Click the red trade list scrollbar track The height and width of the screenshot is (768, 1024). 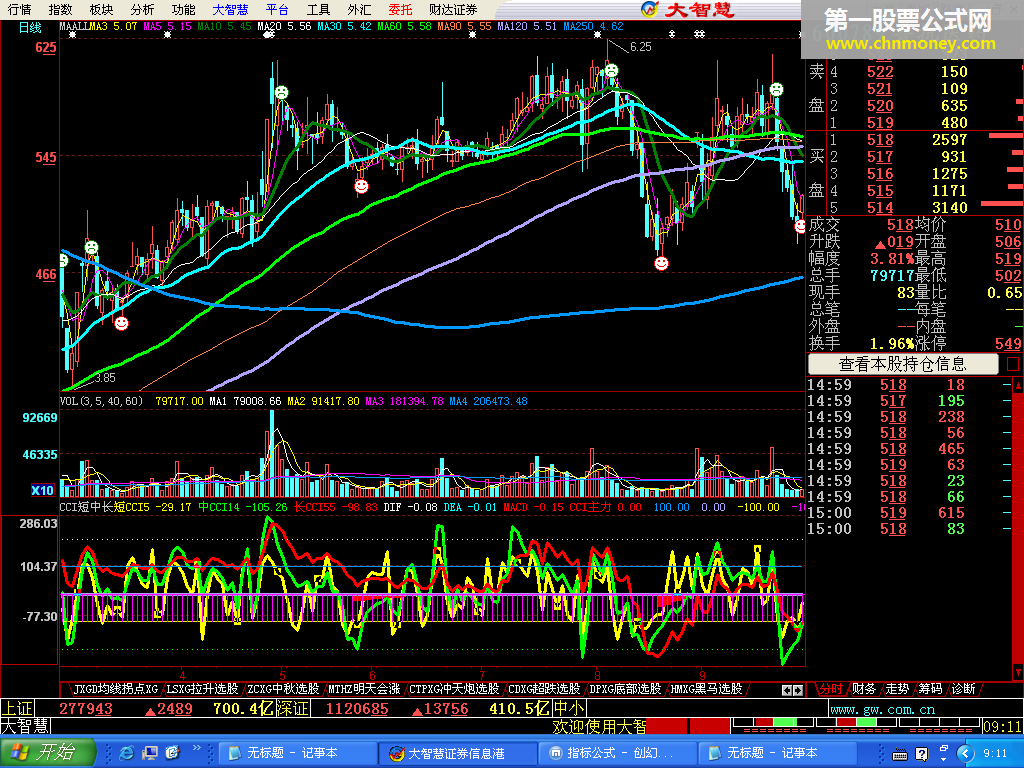pos(1017,528)
